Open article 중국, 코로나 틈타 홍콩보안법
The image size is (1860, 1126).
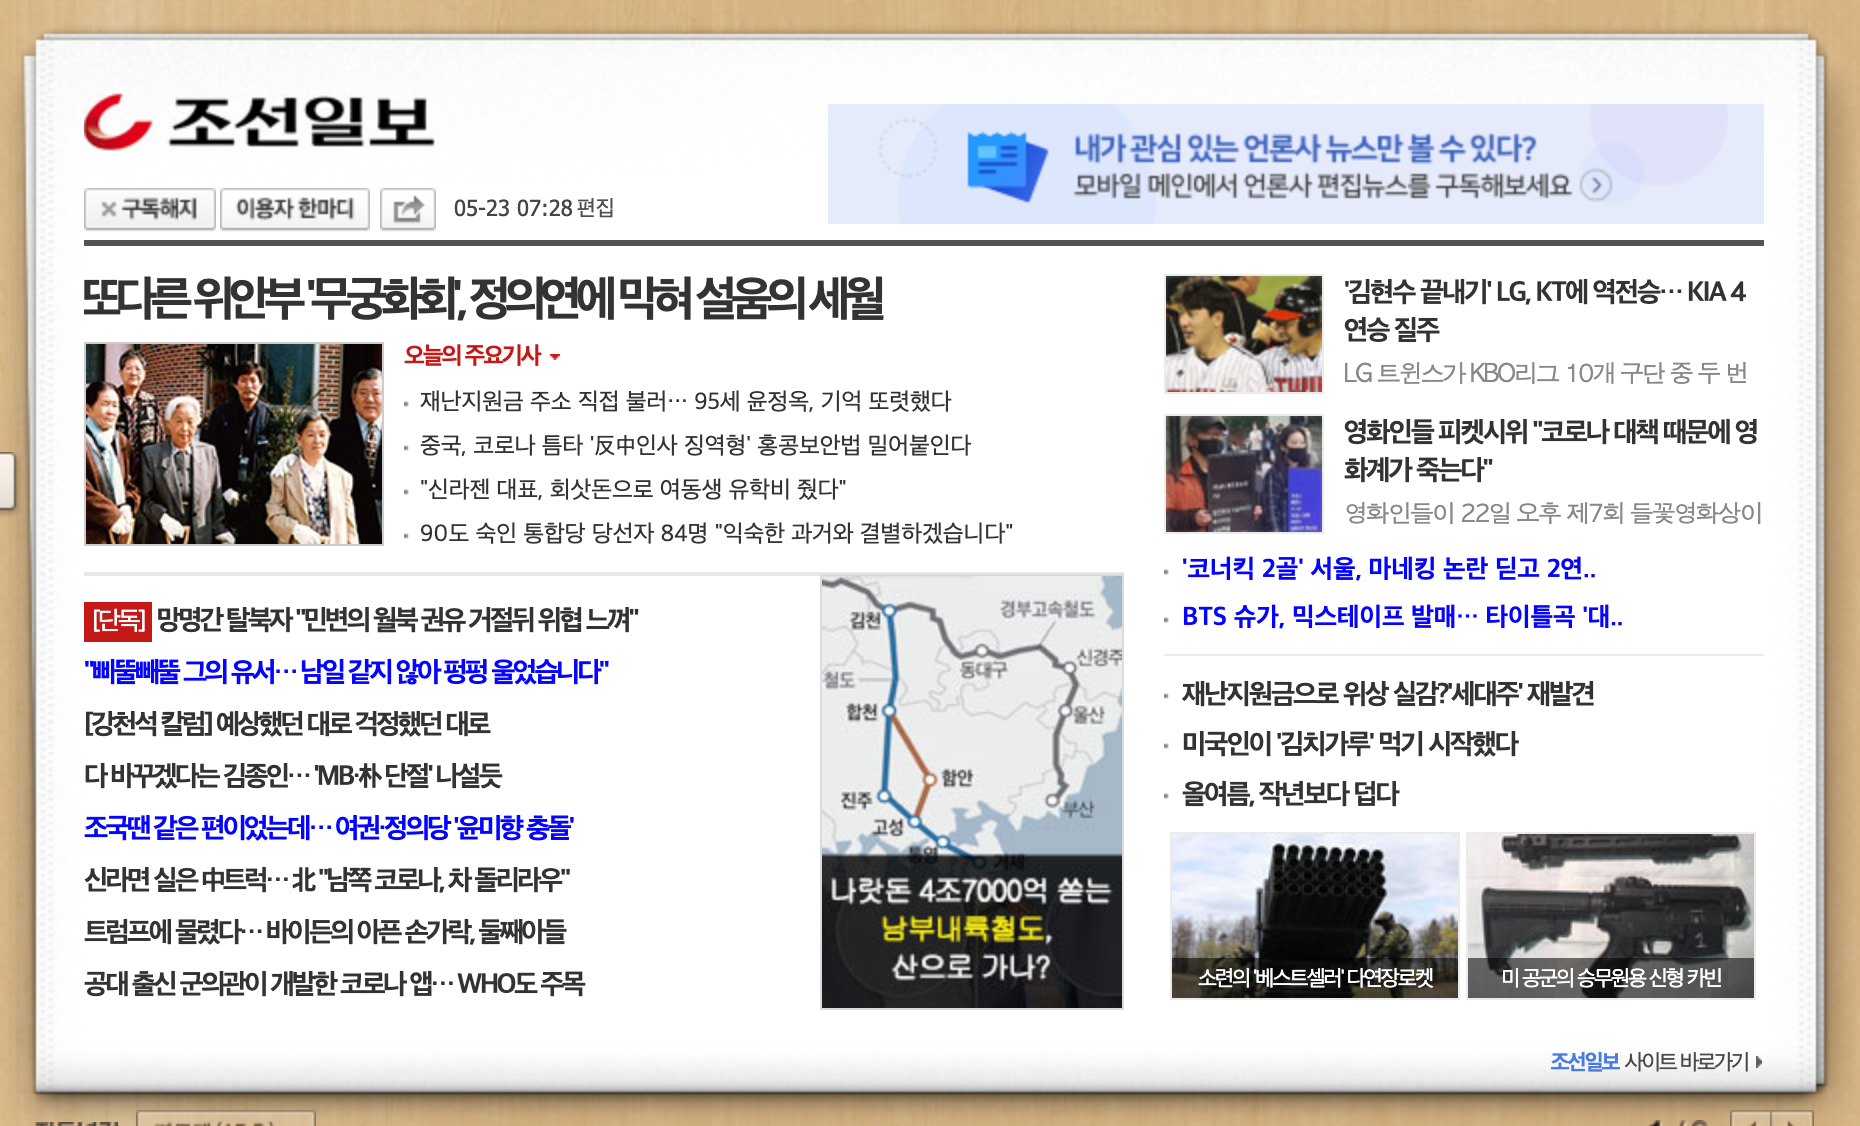point(695,445)
